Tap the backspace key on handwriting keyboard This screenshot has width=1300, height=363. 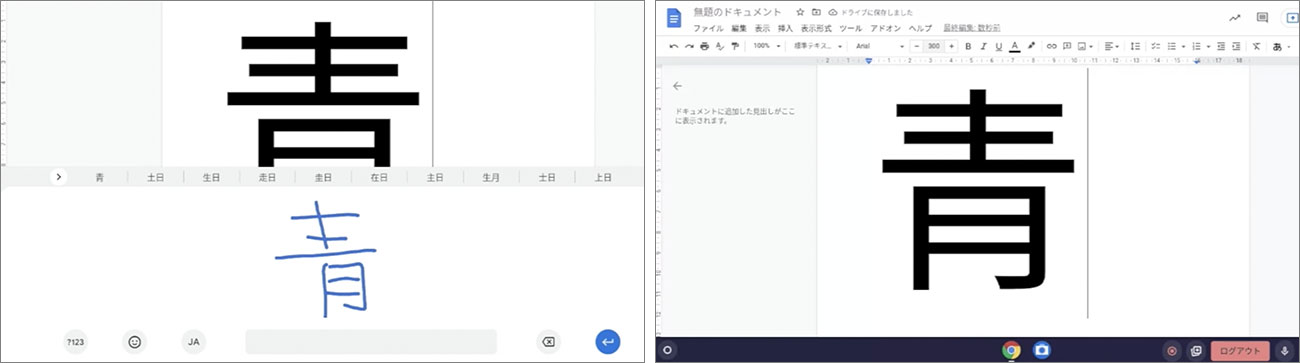pos(548,341)
